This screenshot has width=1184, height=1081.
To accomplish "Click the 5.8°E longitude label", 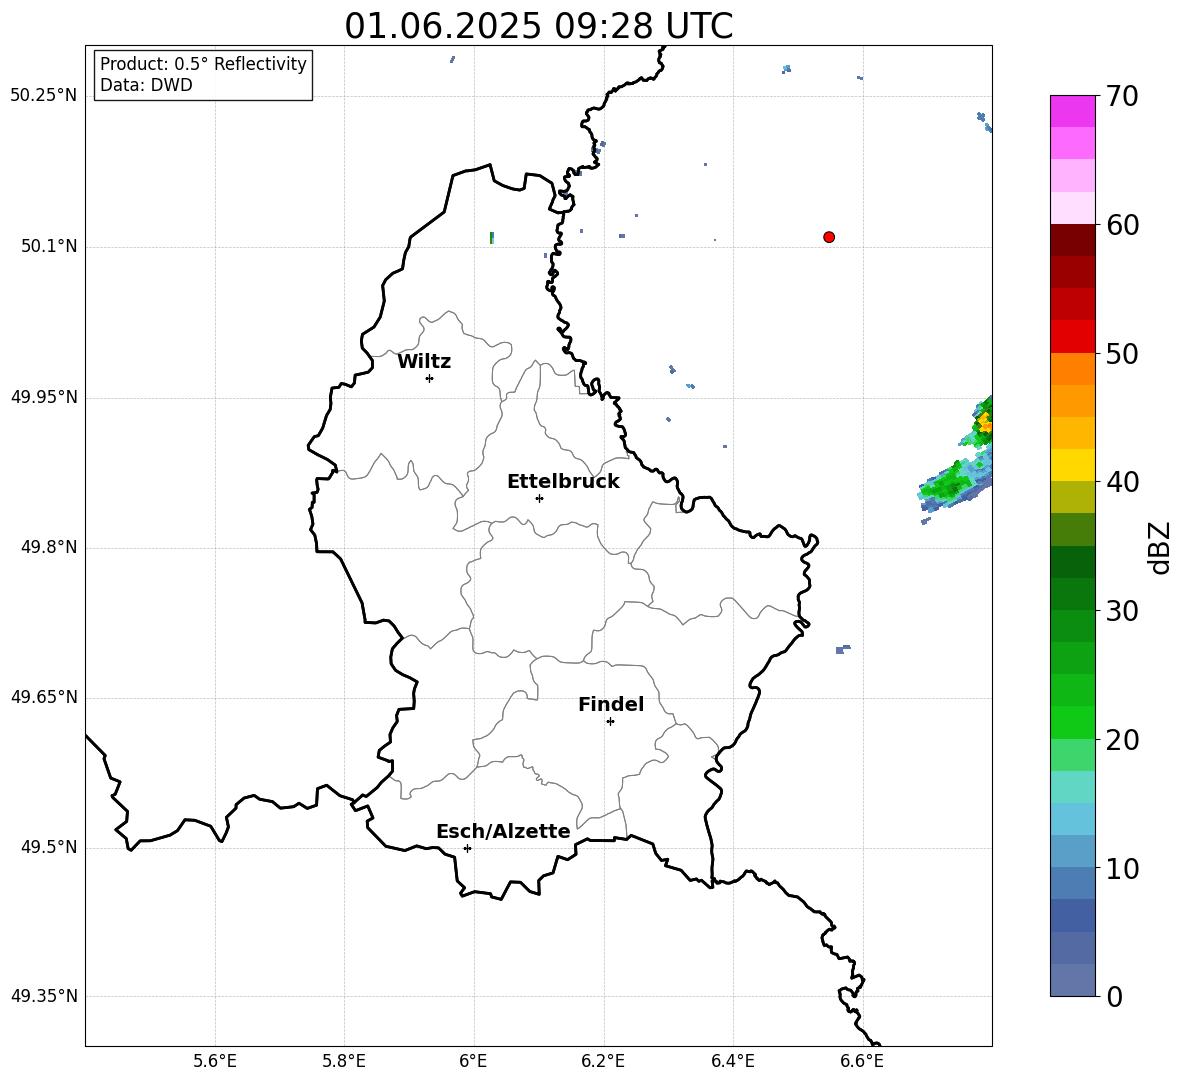I will pos(344,1061).
